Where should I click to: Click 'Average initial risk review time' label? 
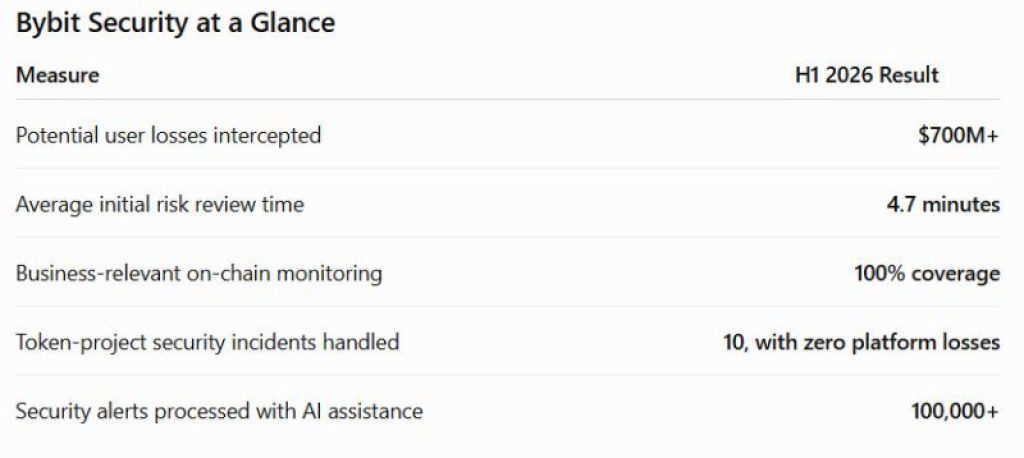[160, 204]
